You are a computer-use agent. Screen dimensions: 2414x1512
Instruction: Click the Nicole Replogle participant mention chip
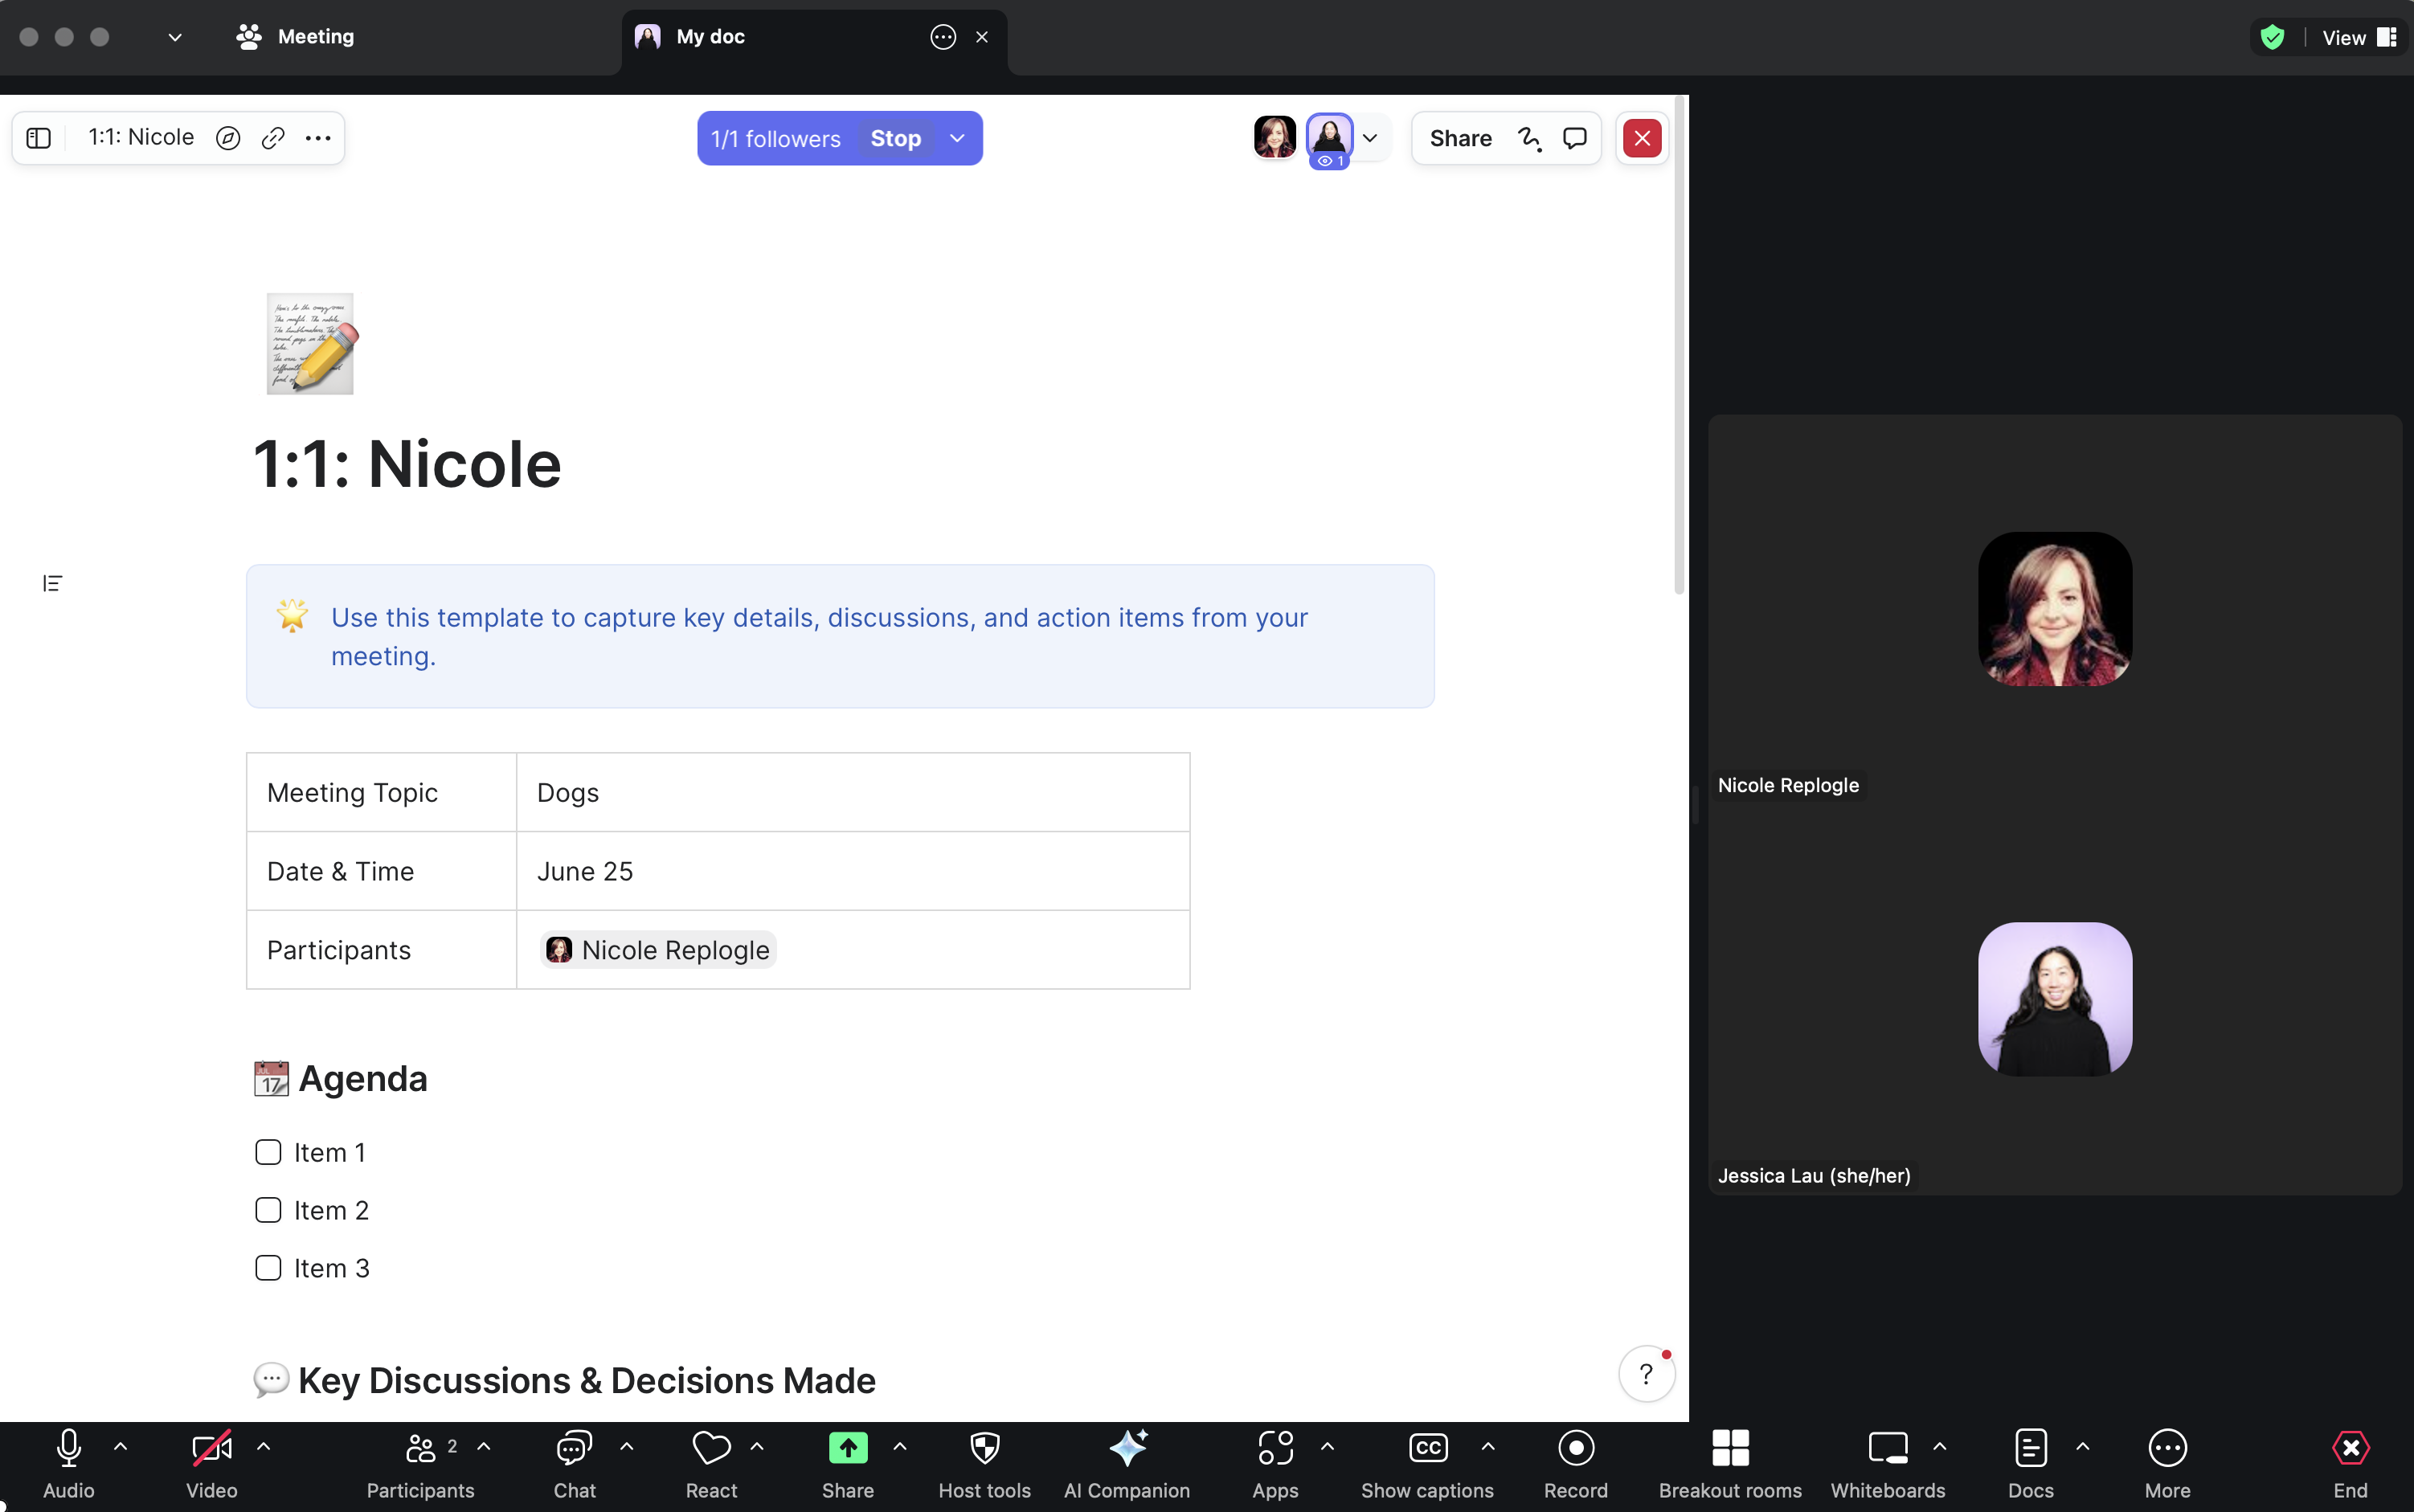click(x=659, y=950)
